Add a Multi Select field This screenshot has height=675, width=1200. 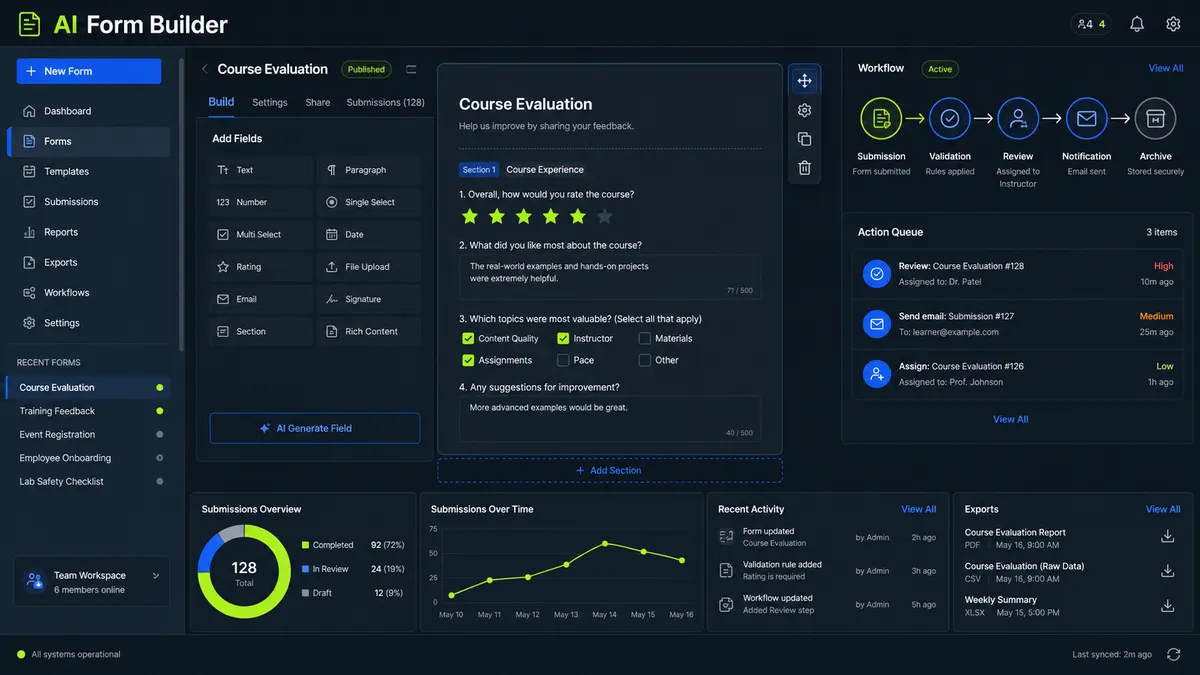260,234
